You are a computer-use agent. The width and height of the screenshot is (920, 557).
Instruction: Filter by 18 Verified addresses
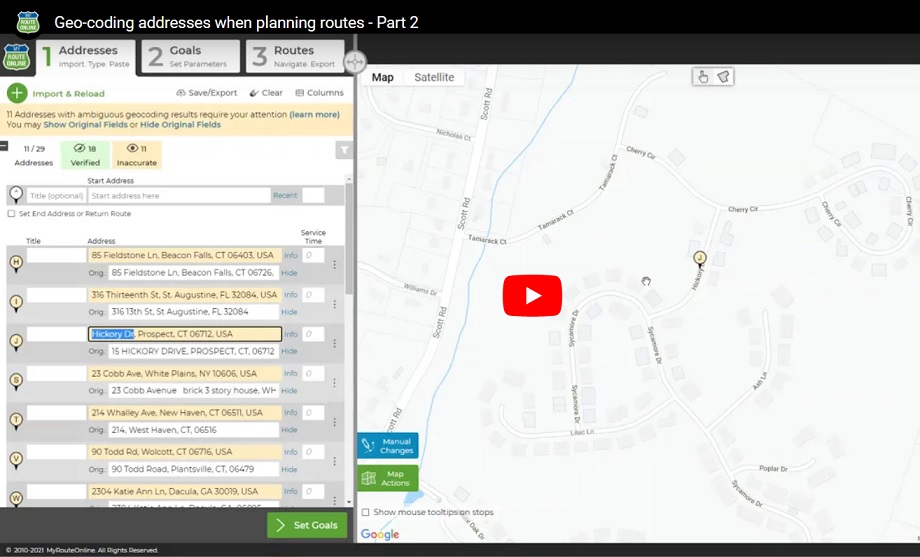(85, 155)
